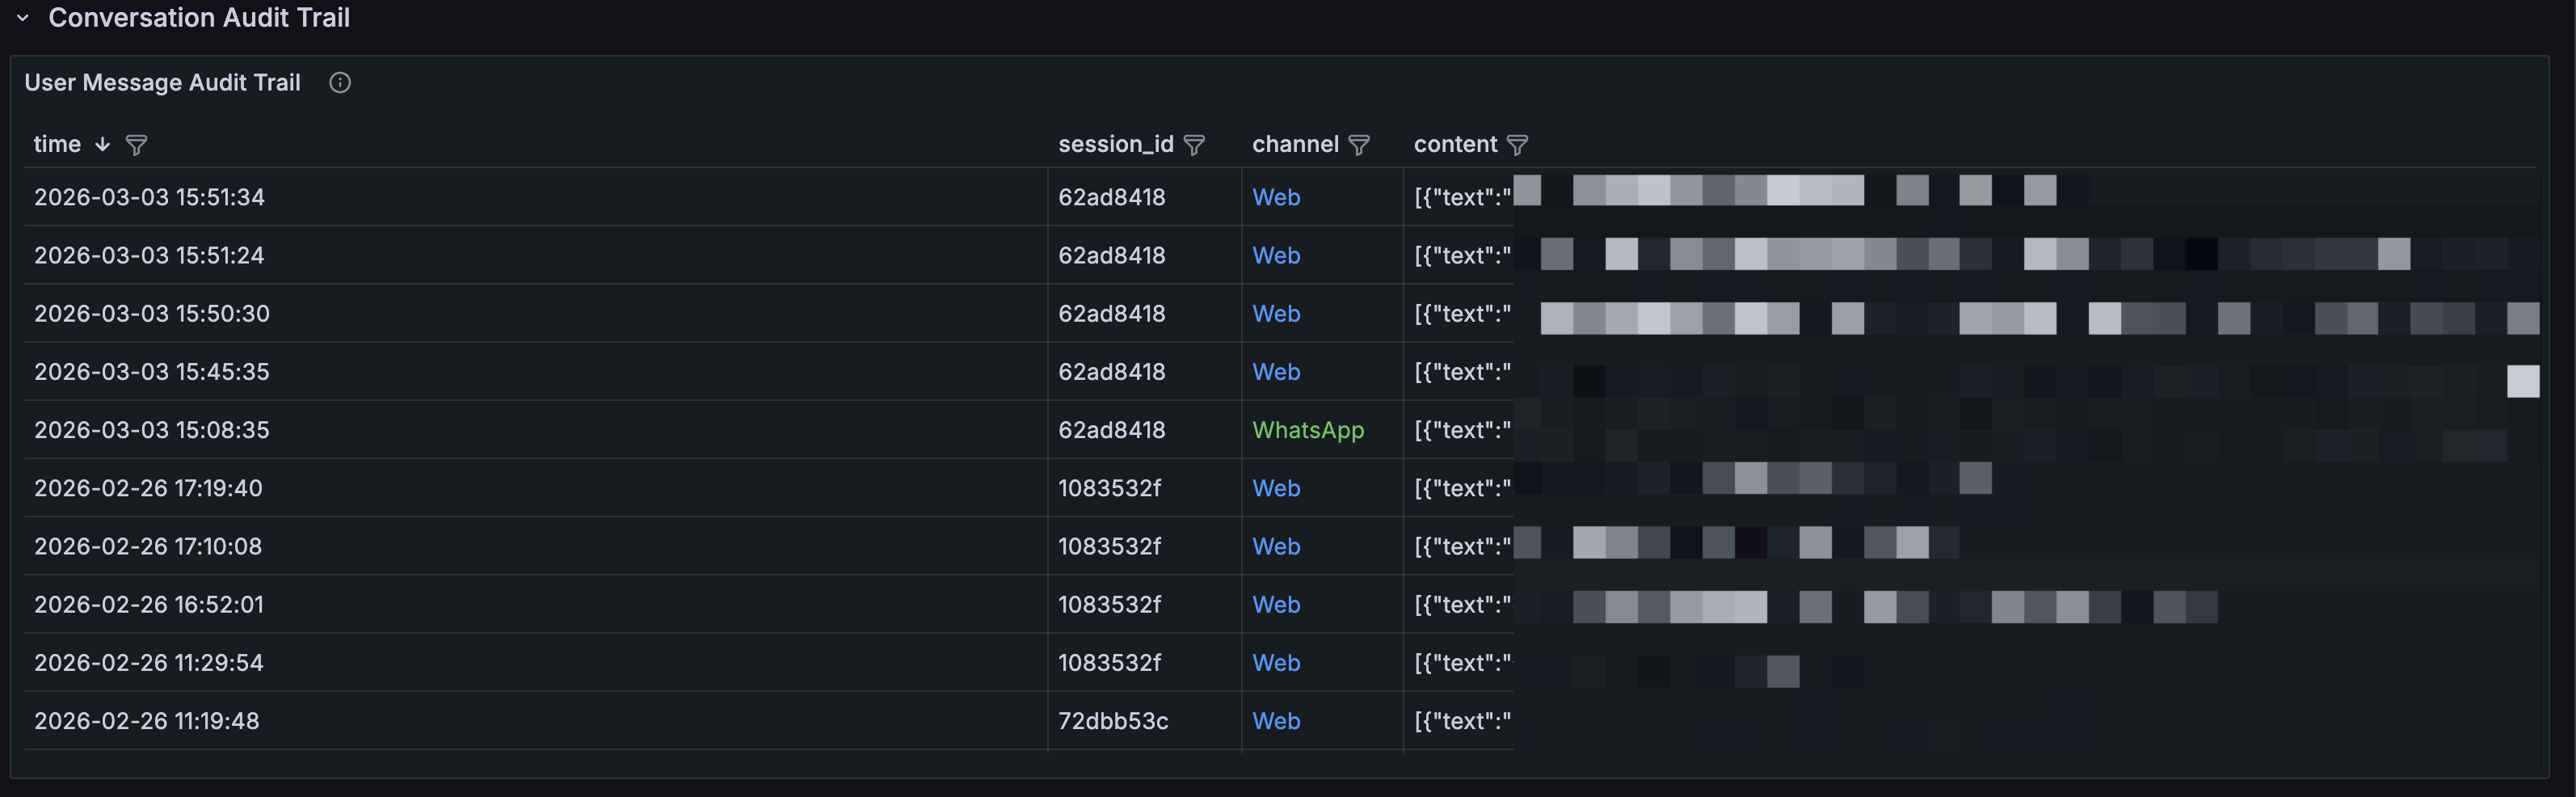Filter the session_id column
The image size is (2576, 797).
click(1194, 145)
